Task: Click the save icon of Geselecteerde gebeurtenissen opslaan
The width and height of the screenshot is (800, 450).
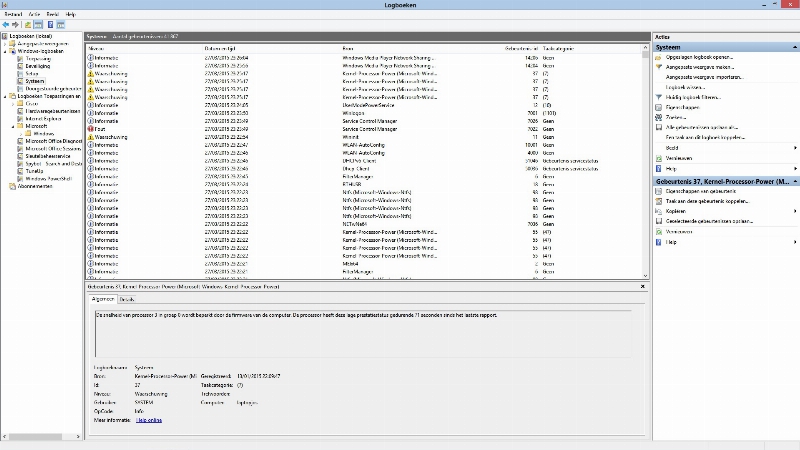Action: [x=659, y=221]
